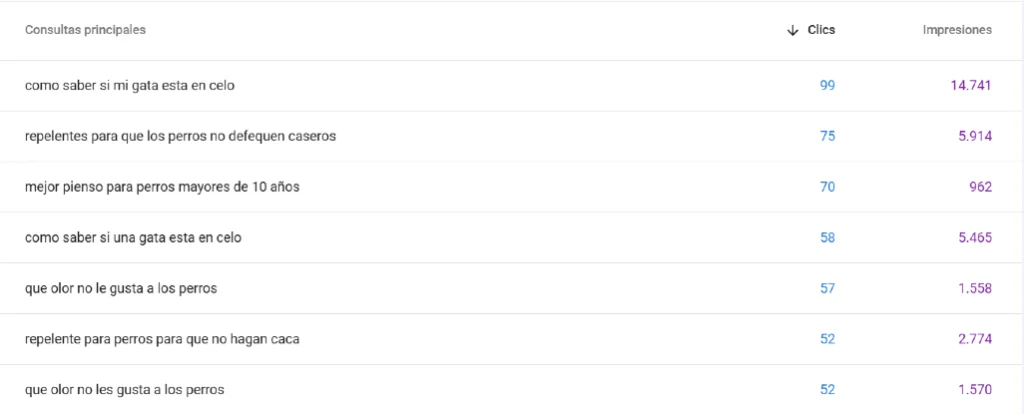Viewport: 1024px width, 414px height.
Task: Select the 5.914 impressions cell
Action: [974, 136]
